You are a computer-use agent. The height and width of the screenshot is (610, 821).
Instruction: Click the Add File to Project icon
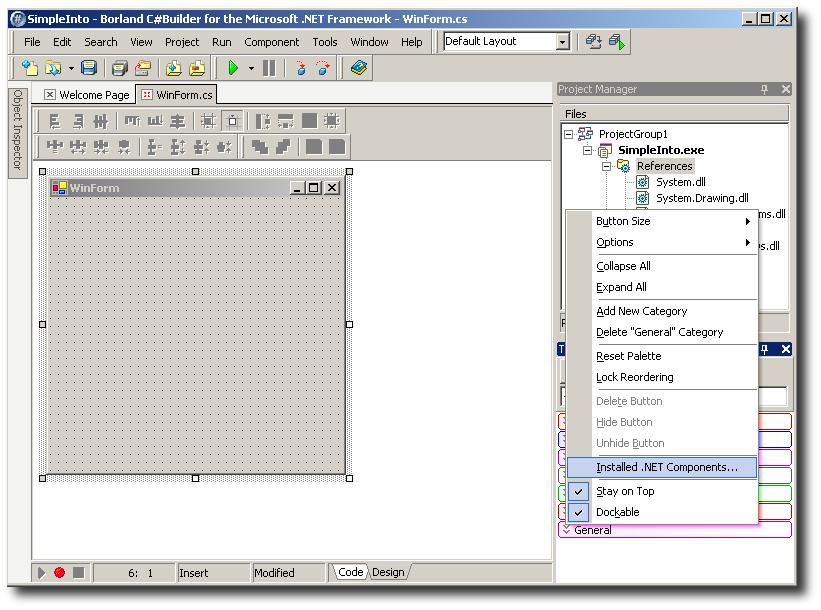point(174,68)
